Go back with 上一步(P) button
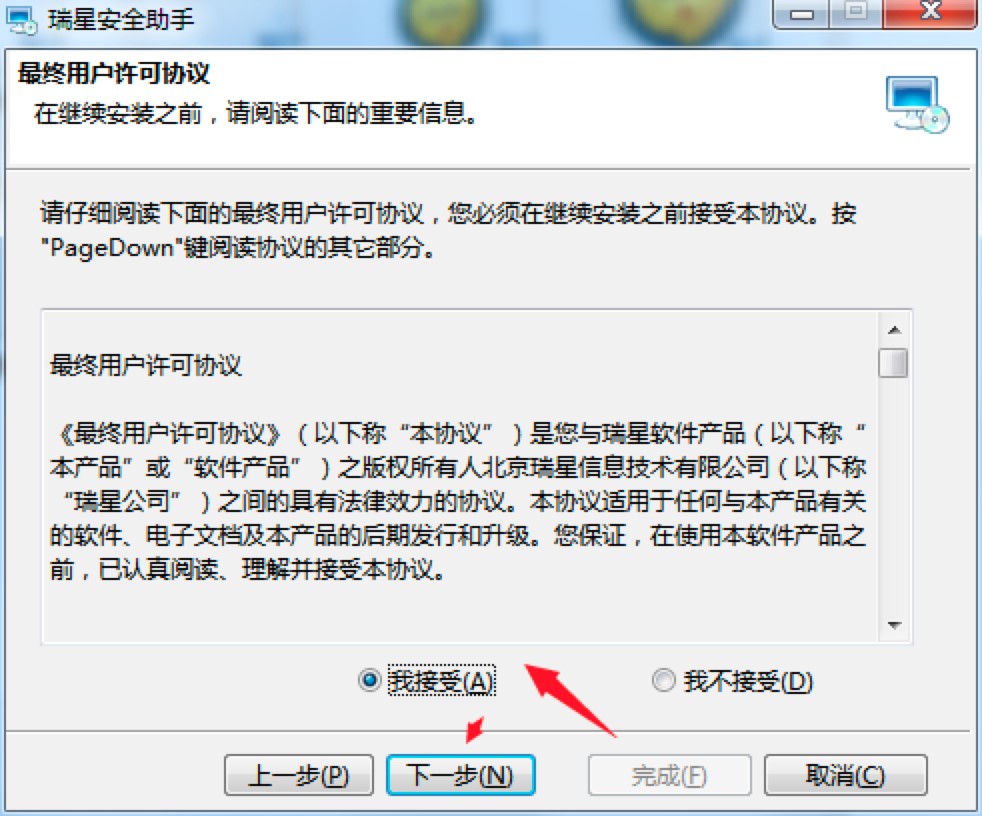This screenshot has width=982, height=816. [x=299, y=775]
